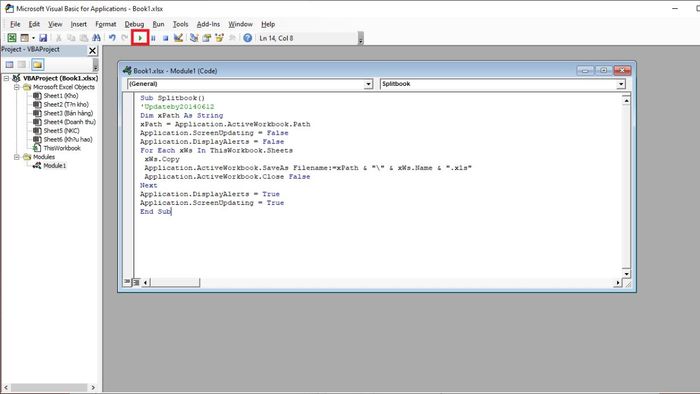Viewport: 700px width, 394px height.
Task: Stop the macro with the Reset button
Action: 166,38
